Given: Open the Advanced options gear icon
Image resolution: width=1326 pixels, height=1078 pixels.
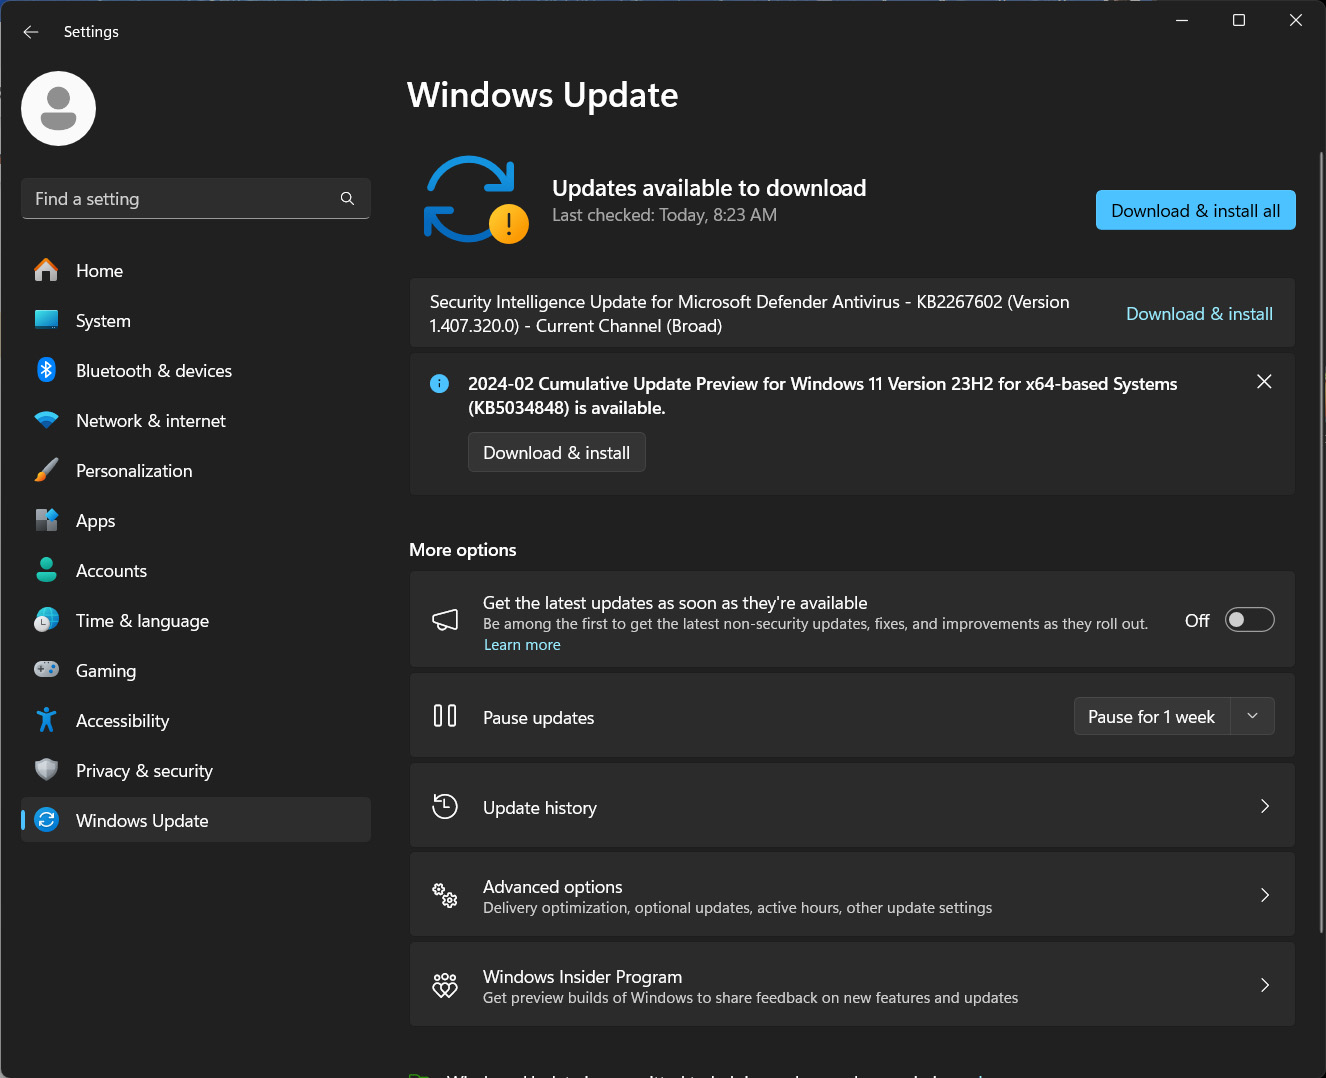Looking at the screenshot, I should (444, 896).
